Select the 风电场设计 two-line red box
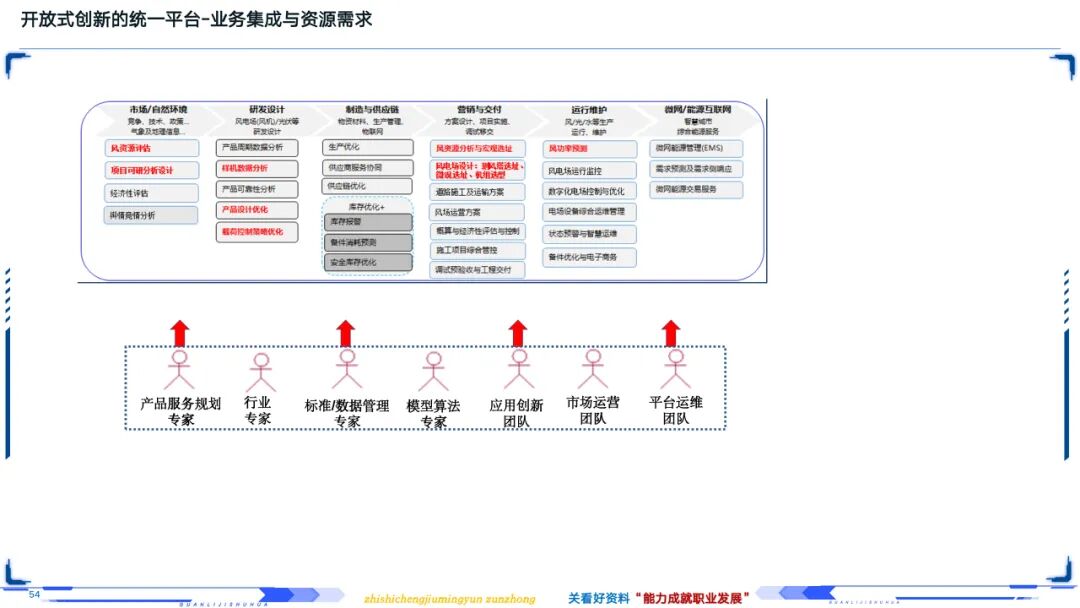The height and width of the screenshot is (608, 1080). tap(477, 171)
